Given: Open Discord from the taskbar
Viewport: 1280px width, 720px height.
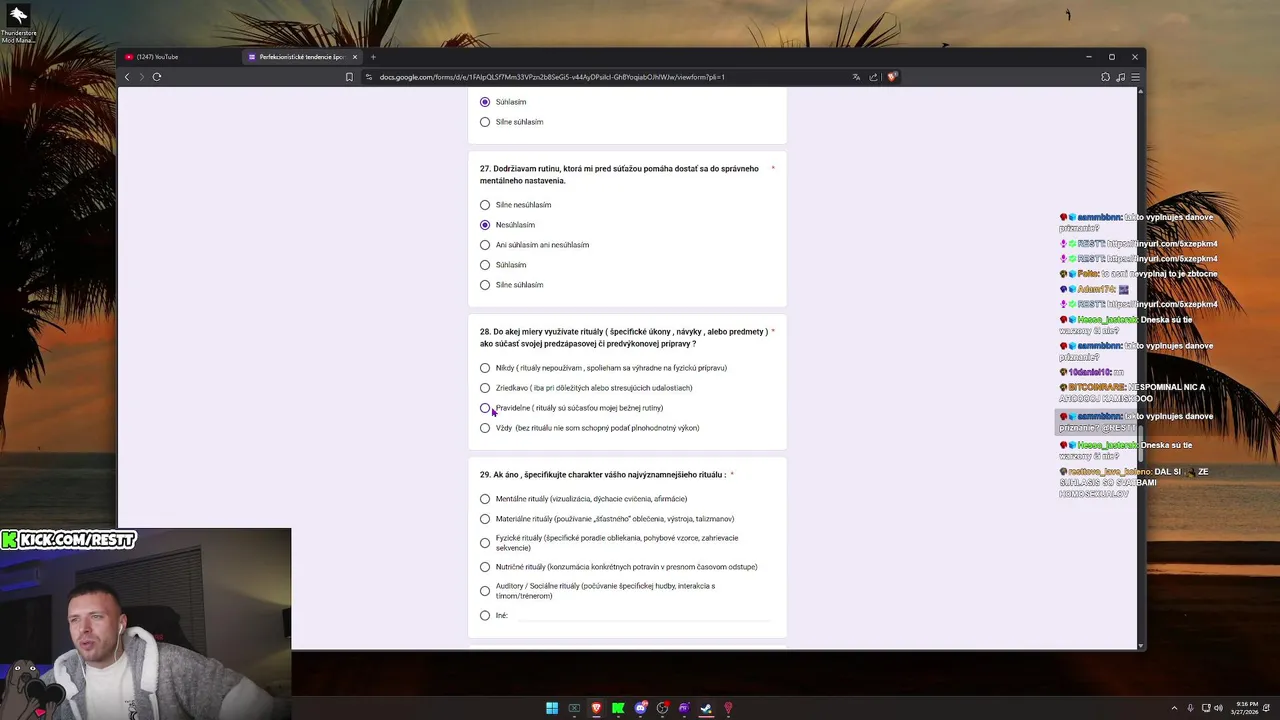Looking at the screenshot, I should click(640, 708).
